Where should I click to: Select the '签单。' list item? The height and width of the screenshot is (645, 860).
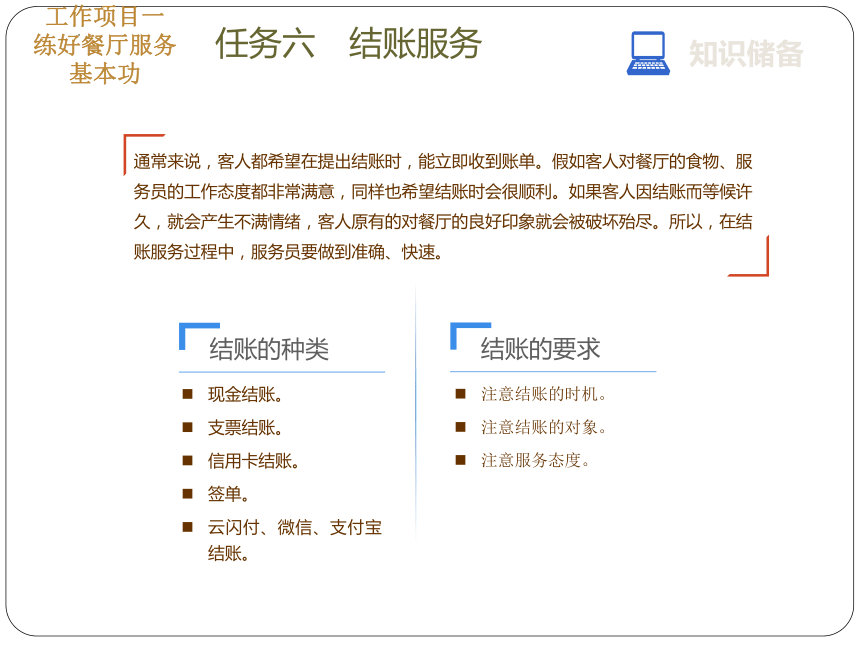click(228, 494)
